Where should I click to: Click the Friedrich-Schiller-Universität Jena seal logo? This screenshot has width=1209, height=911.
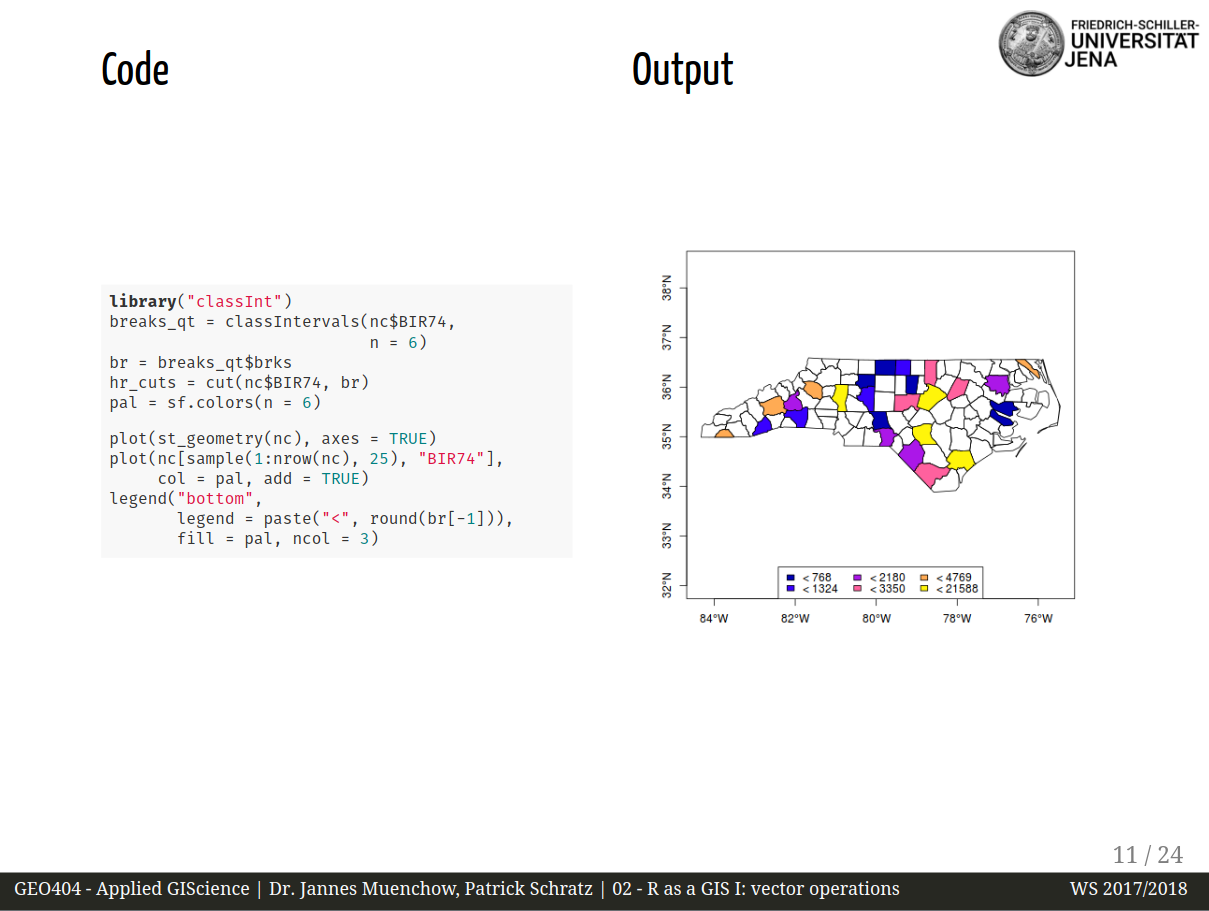coord(1032,43)
